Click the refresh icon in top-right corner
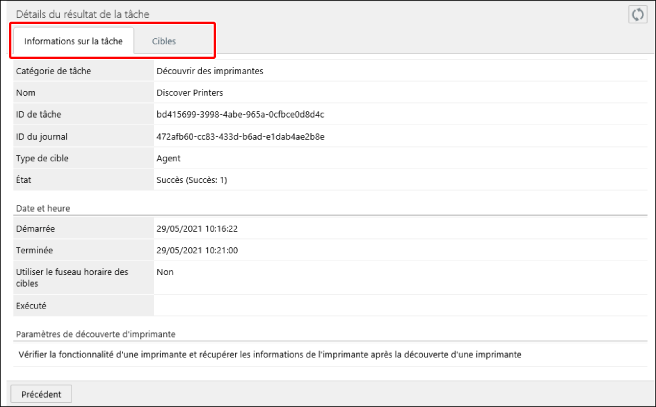 637,14
